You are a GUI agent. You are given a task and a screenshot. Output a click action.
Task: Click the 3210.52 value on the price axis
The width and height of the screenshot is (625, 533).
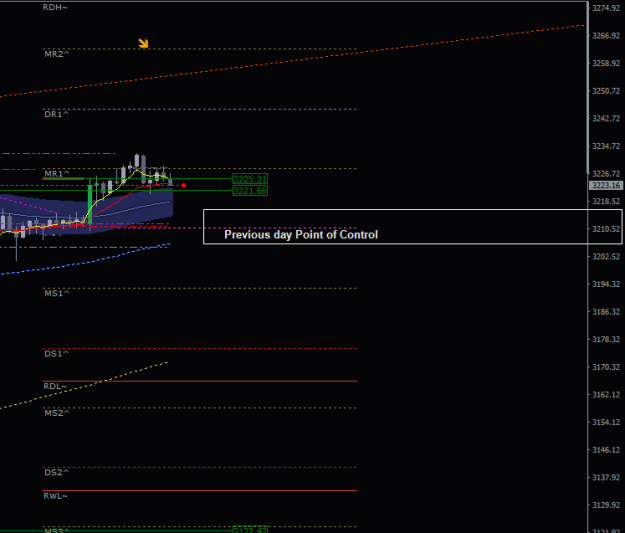606,229
